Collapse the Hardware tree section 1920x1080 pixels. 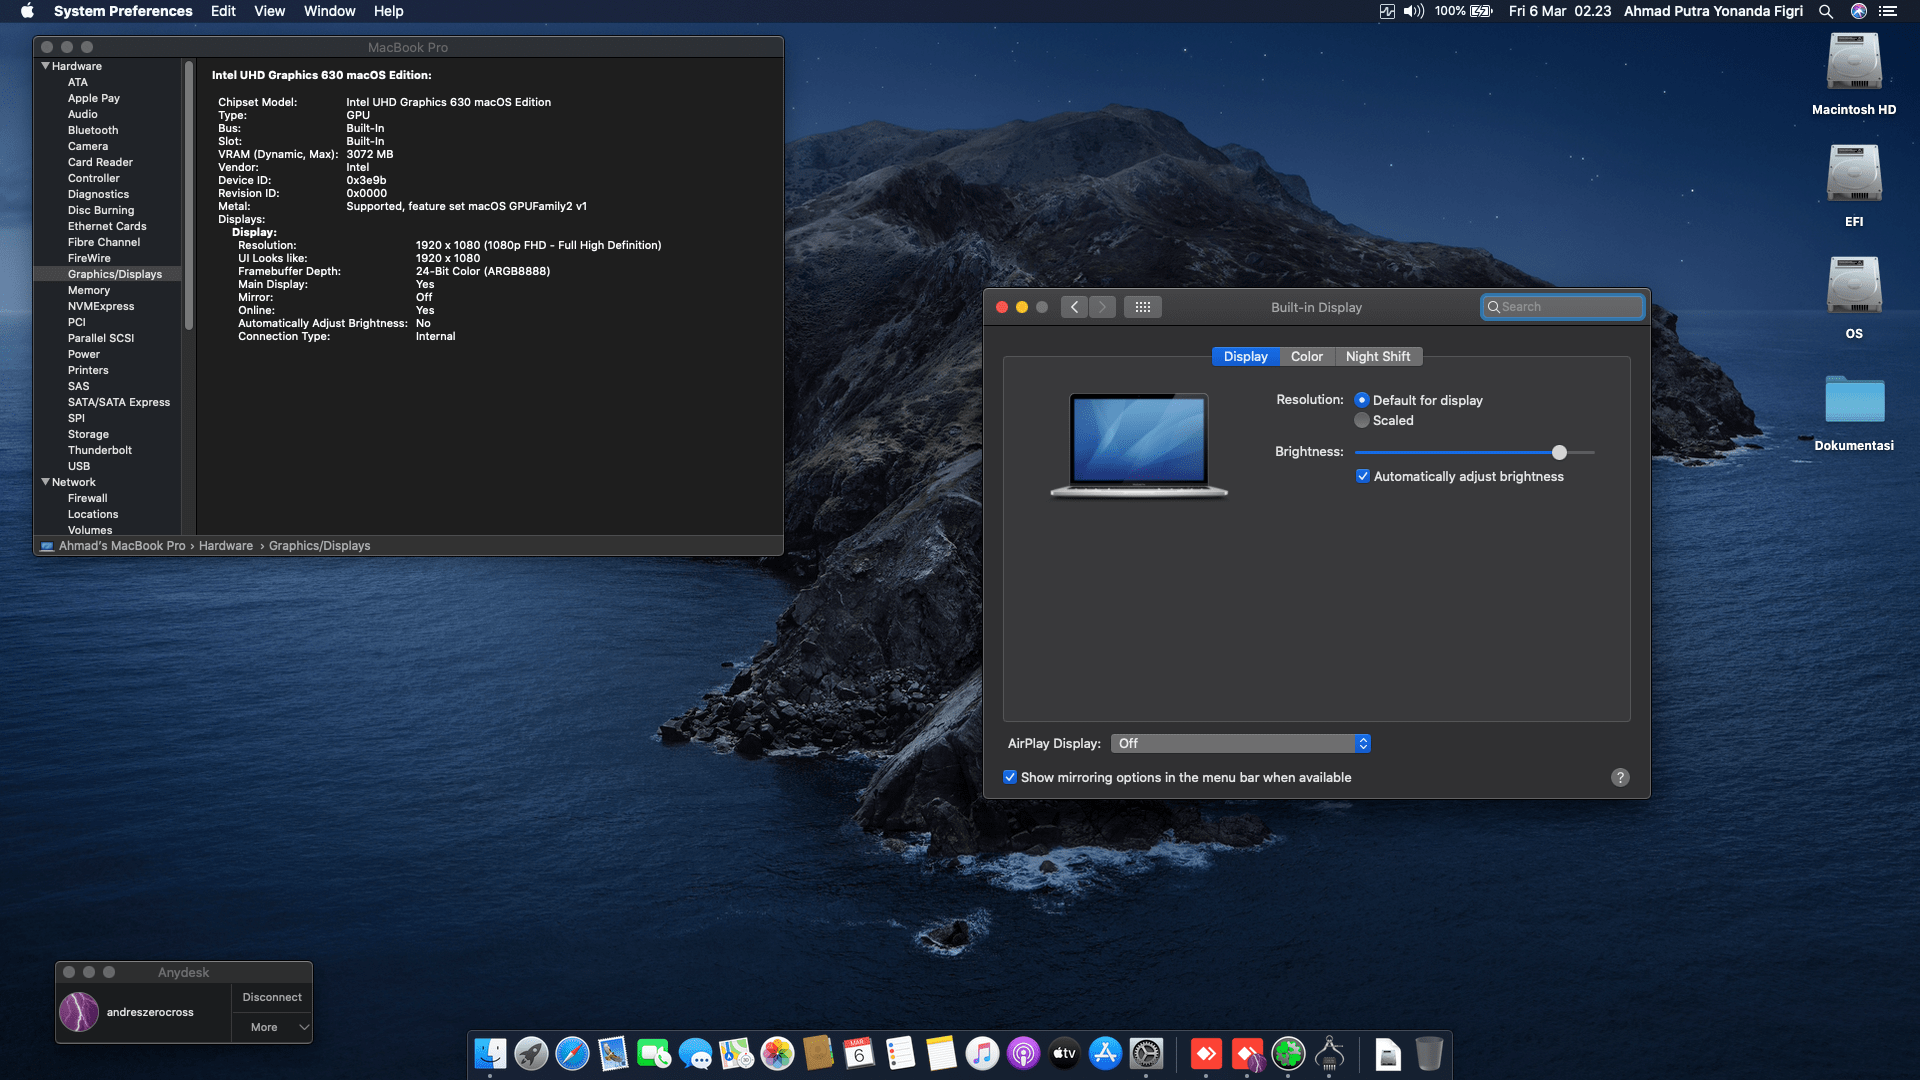(x=45, y=66)
